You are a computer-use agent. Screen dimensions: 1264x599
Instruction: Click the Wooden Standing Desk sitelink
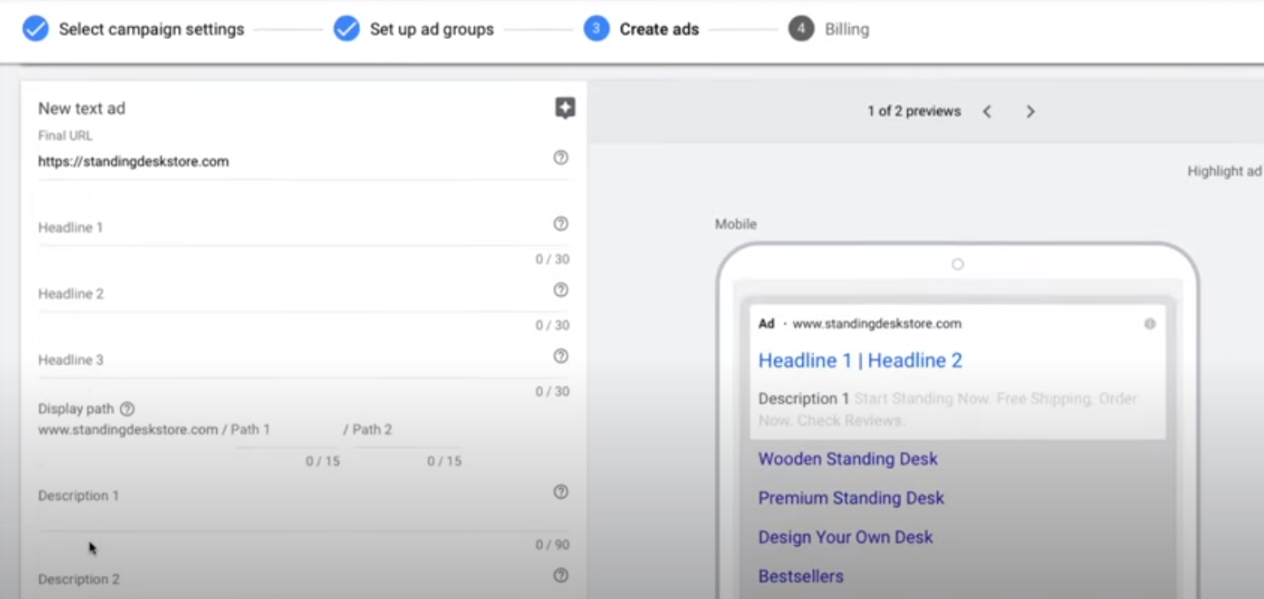pos(848,459)
